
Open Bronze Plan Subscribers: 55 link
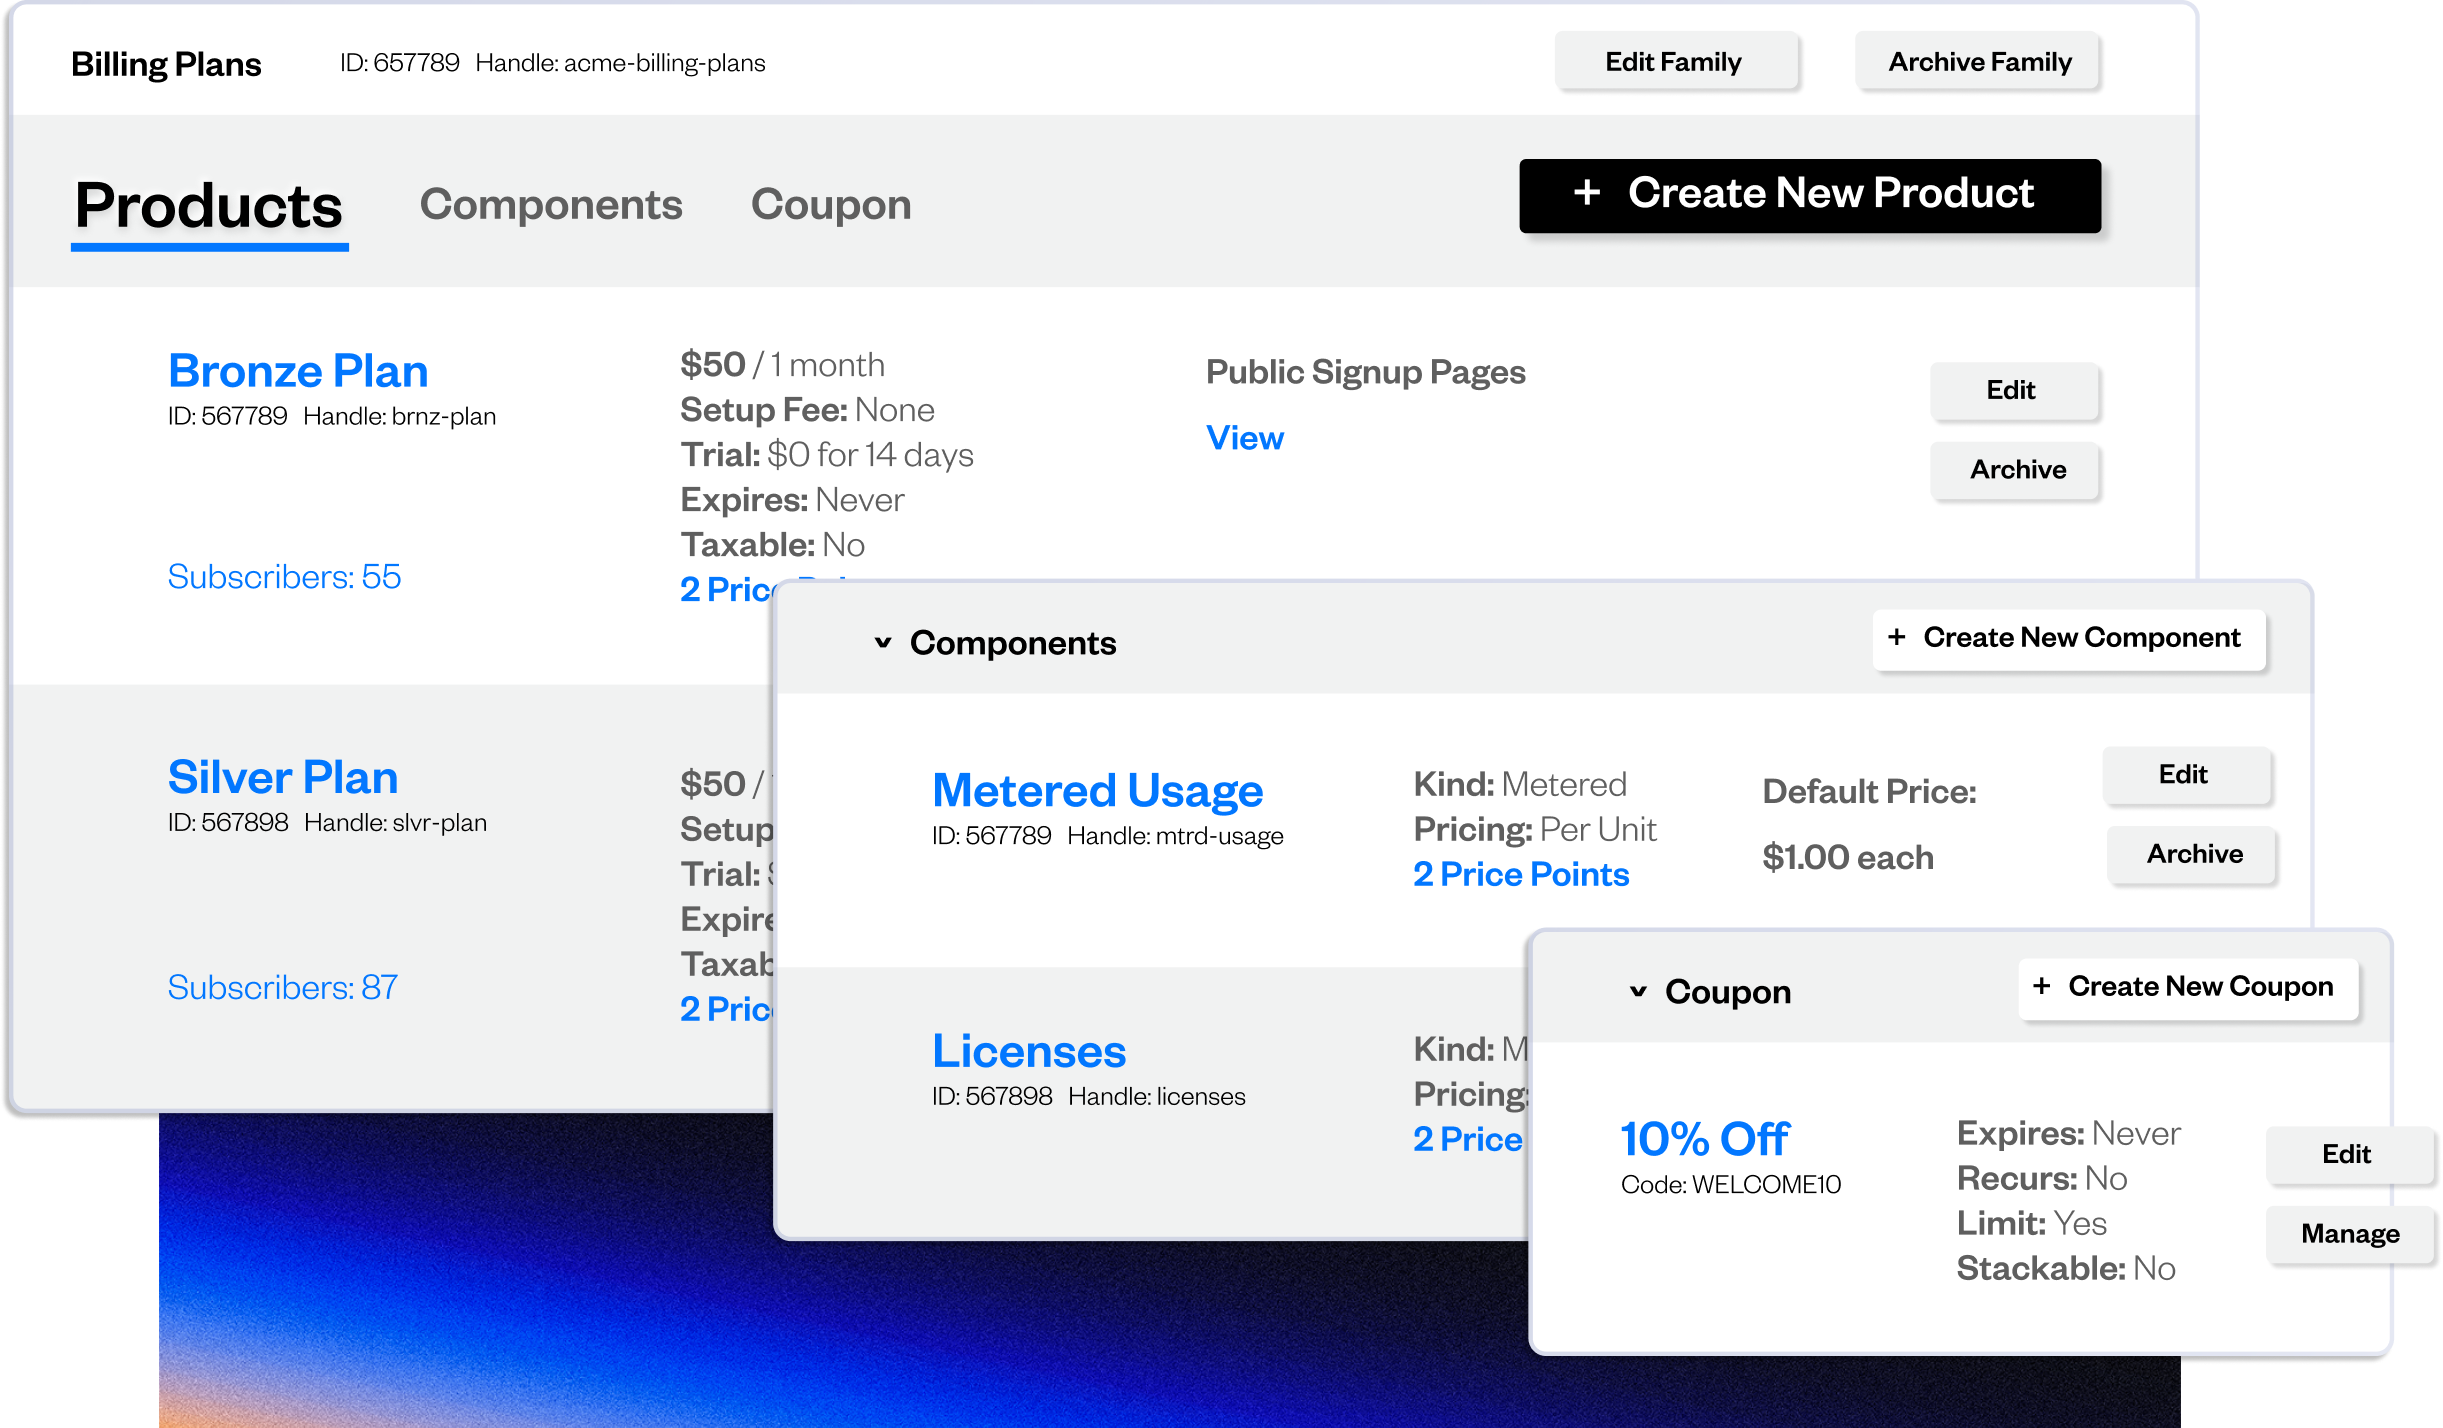pos(284,577)
